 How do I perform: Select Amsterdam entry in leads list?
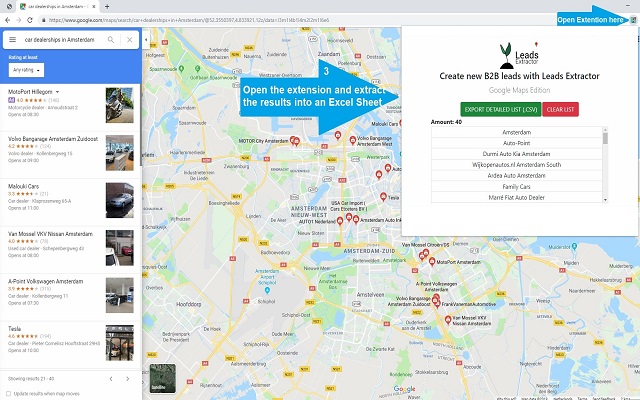tap(516, 132)
